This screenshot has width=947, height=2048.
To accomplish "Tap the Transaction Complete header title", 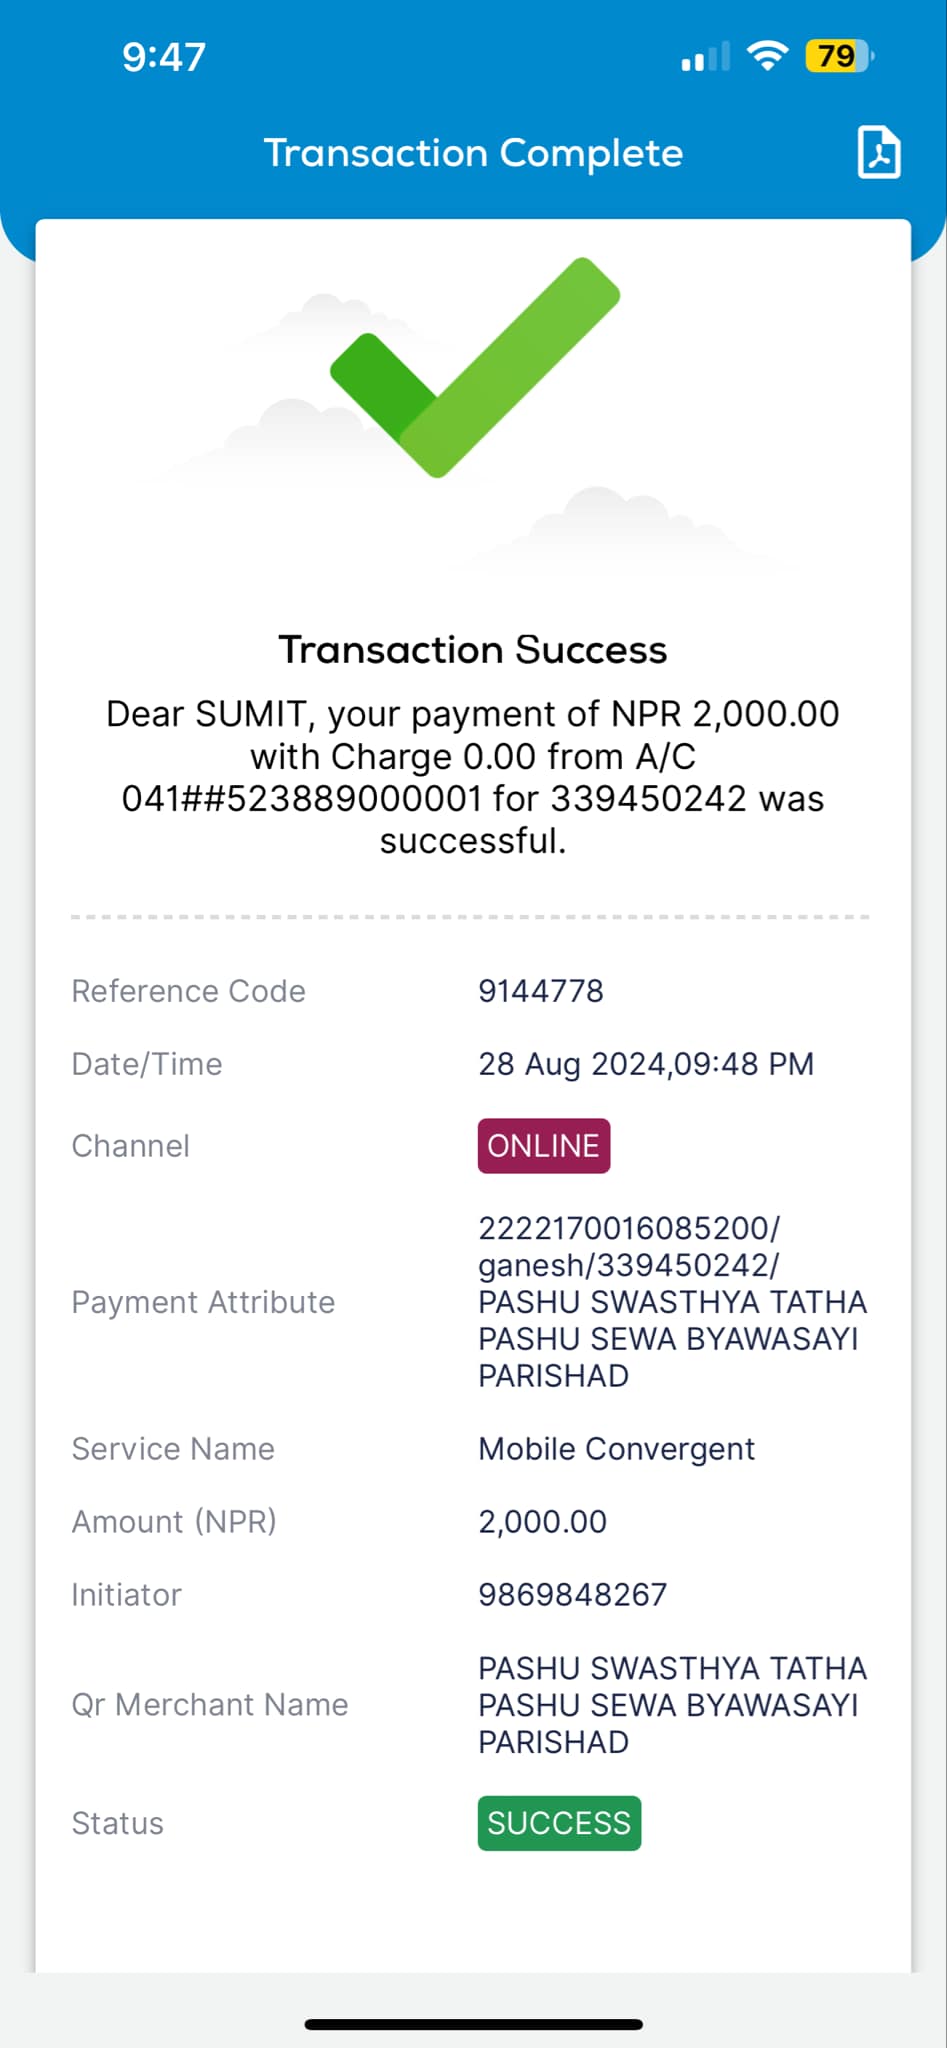I will (473, 153).
